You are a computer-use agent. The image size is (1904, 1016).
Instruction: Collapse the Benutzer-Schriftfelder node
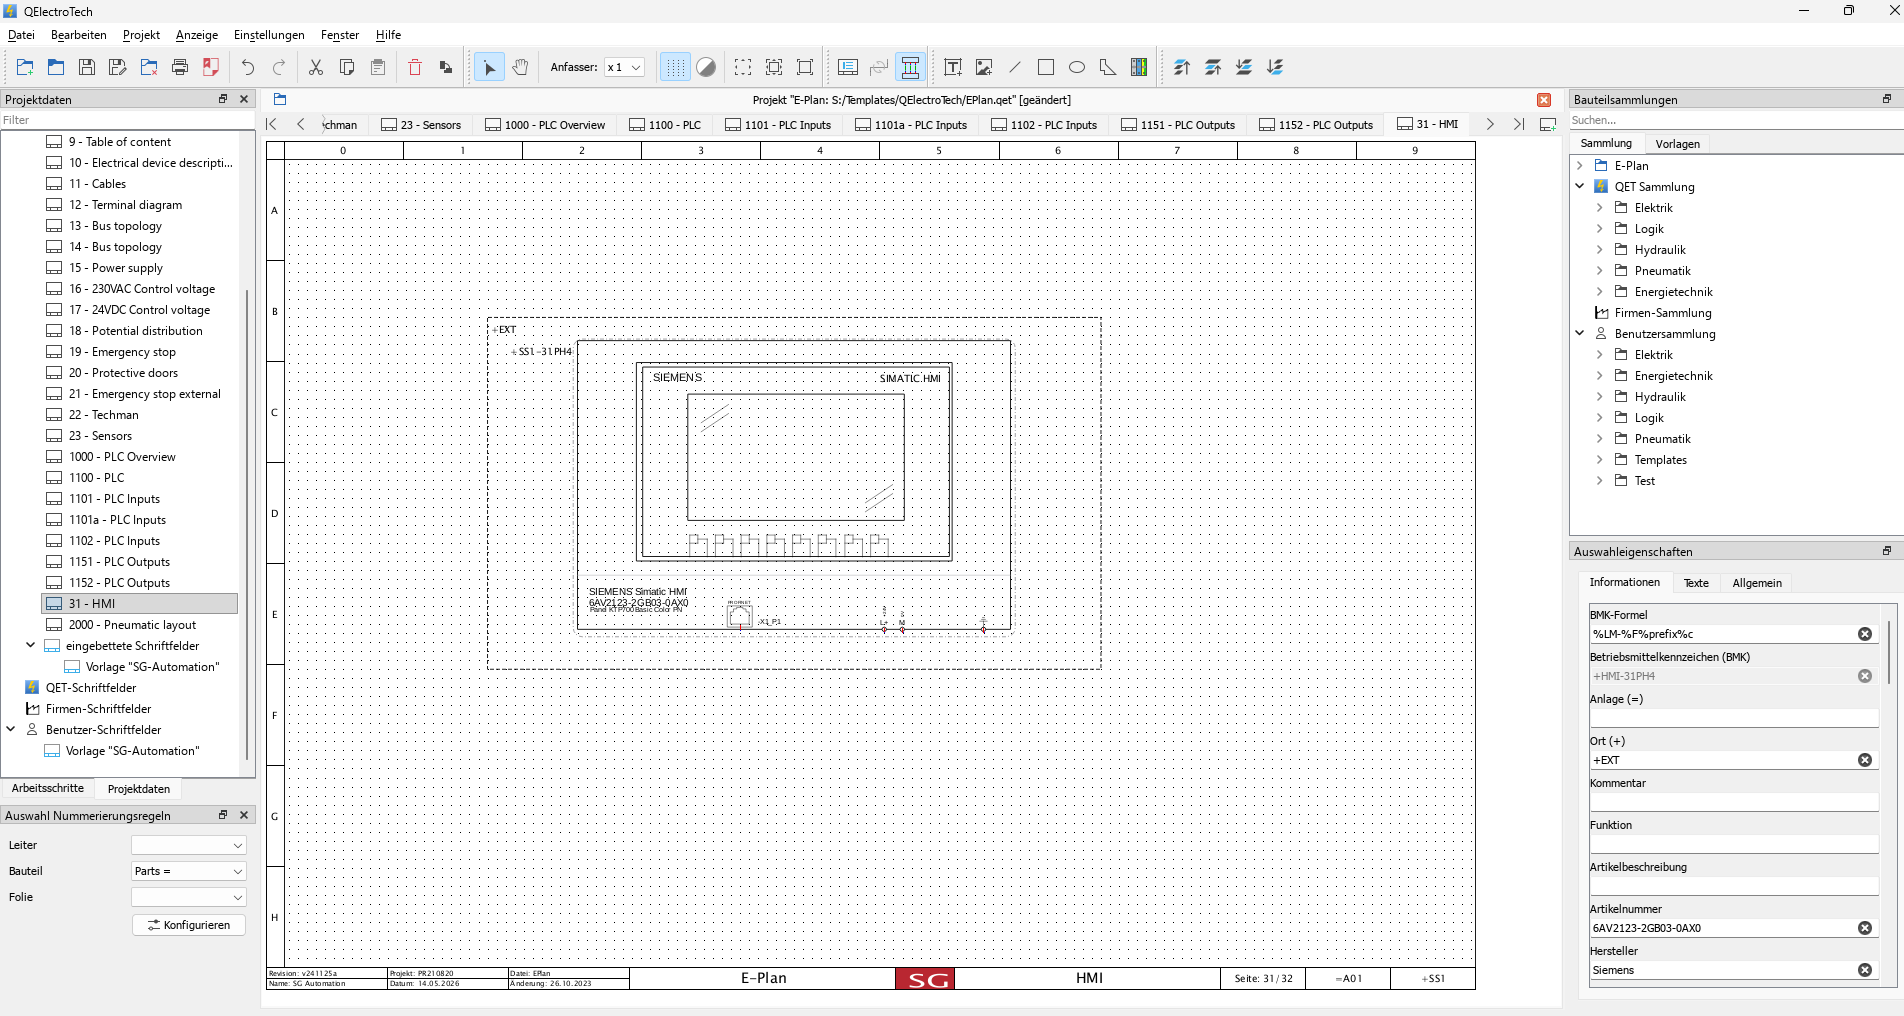click(x=11, y=729)
